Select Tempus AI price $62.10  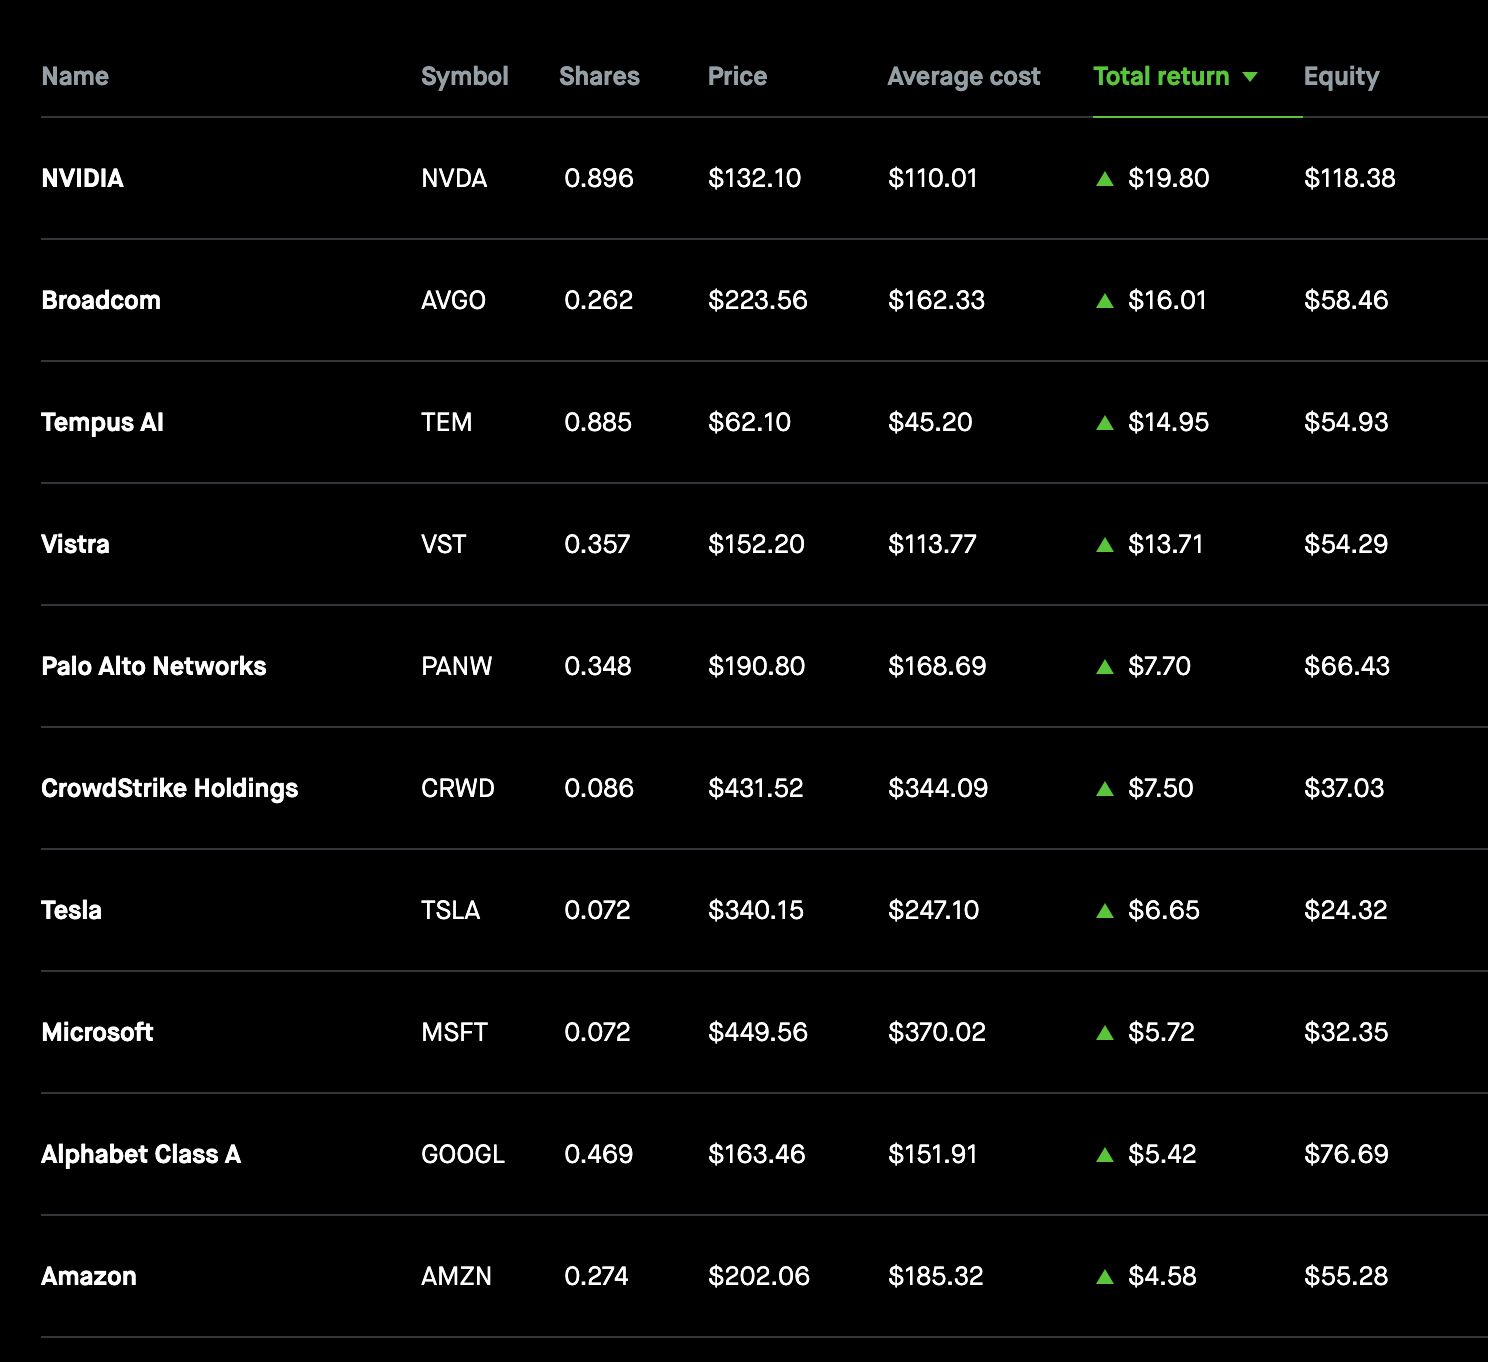coord(750,422)
